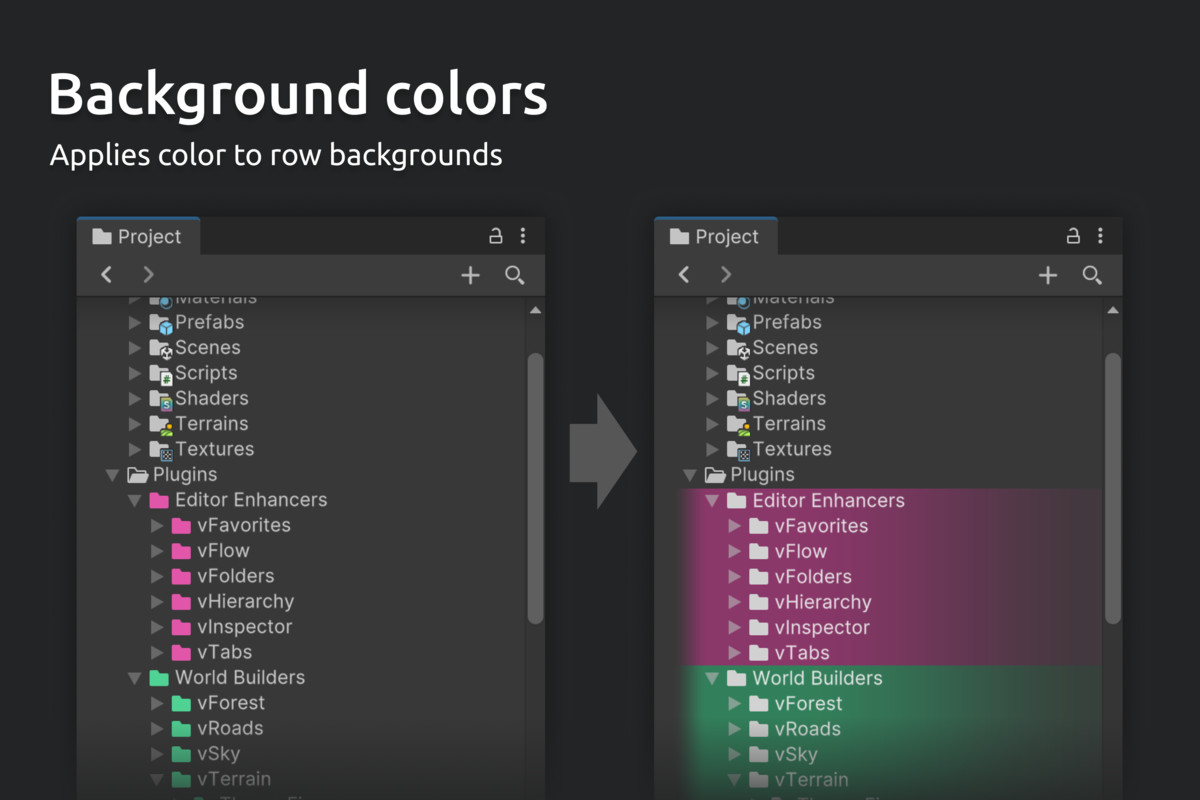Click the Terrains folder icon in left panel

pos(160,425)
